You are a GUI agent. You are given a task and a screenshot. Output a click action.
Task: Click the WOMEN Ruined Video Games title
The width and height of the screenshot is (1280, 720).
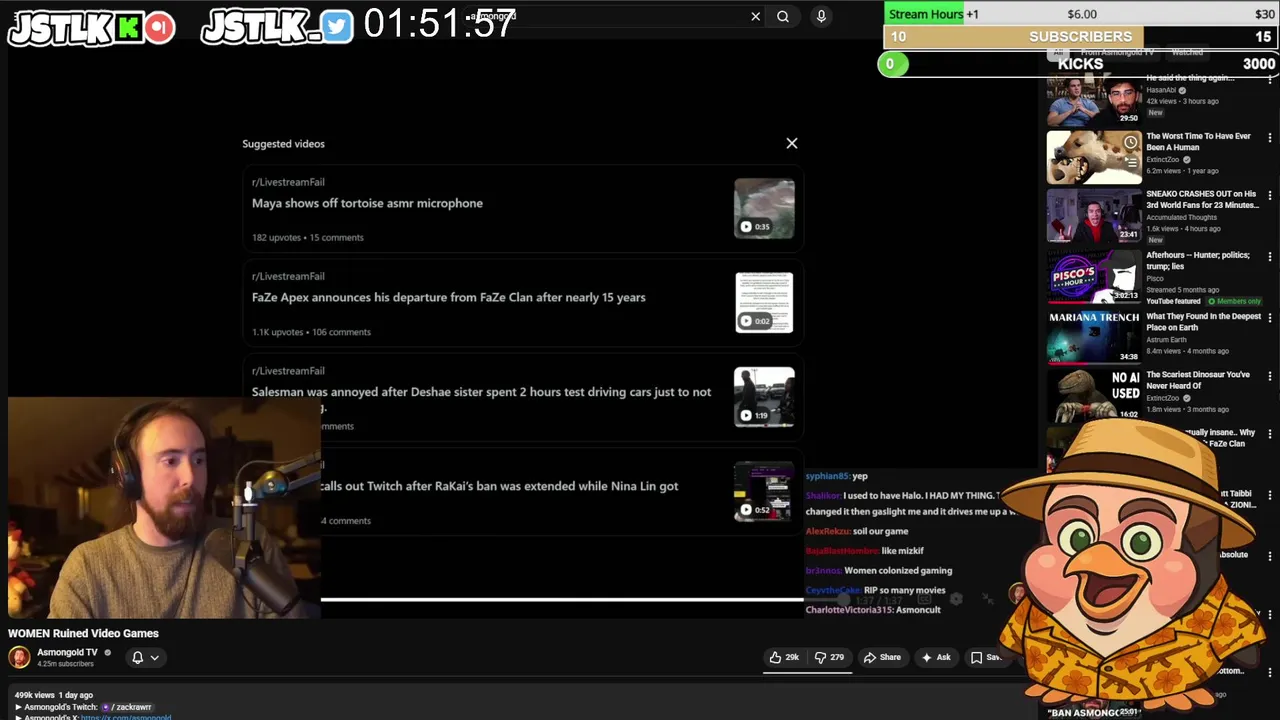tap(83, 633)
